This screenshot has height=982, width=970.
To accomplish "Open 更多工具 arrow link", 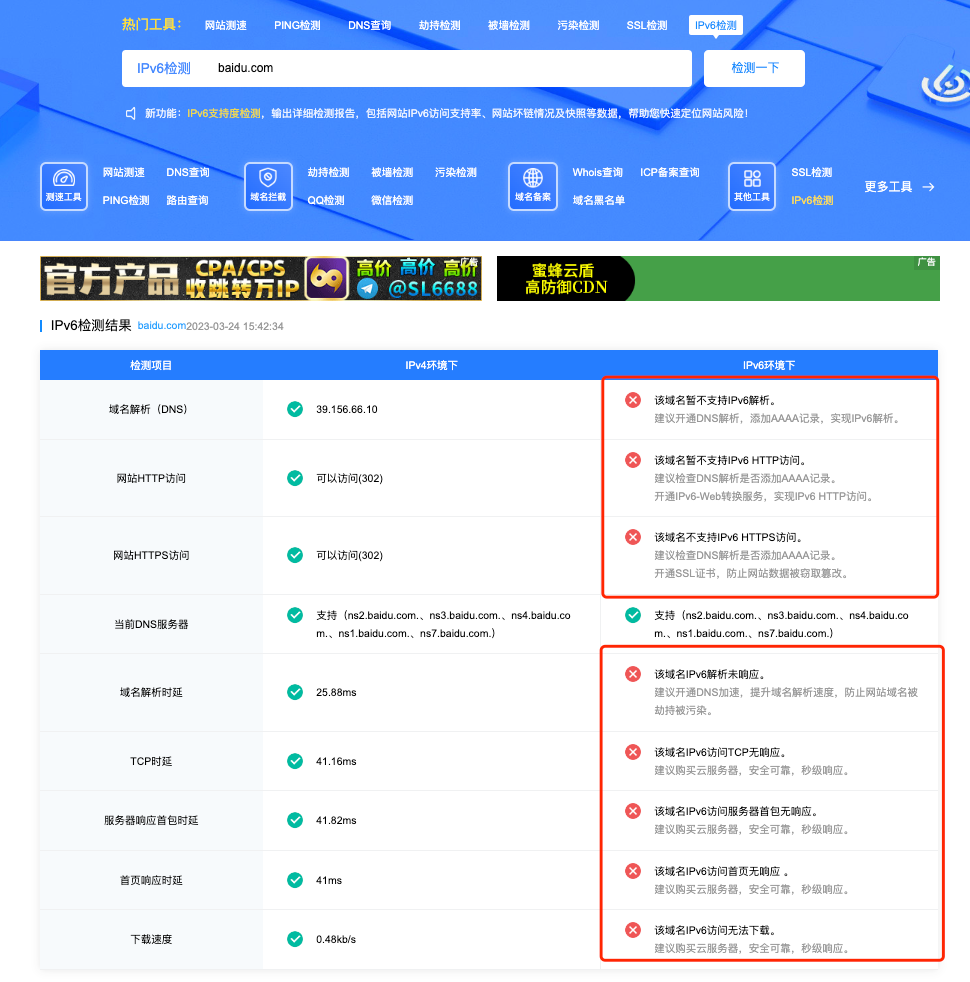I will point(899,187).
